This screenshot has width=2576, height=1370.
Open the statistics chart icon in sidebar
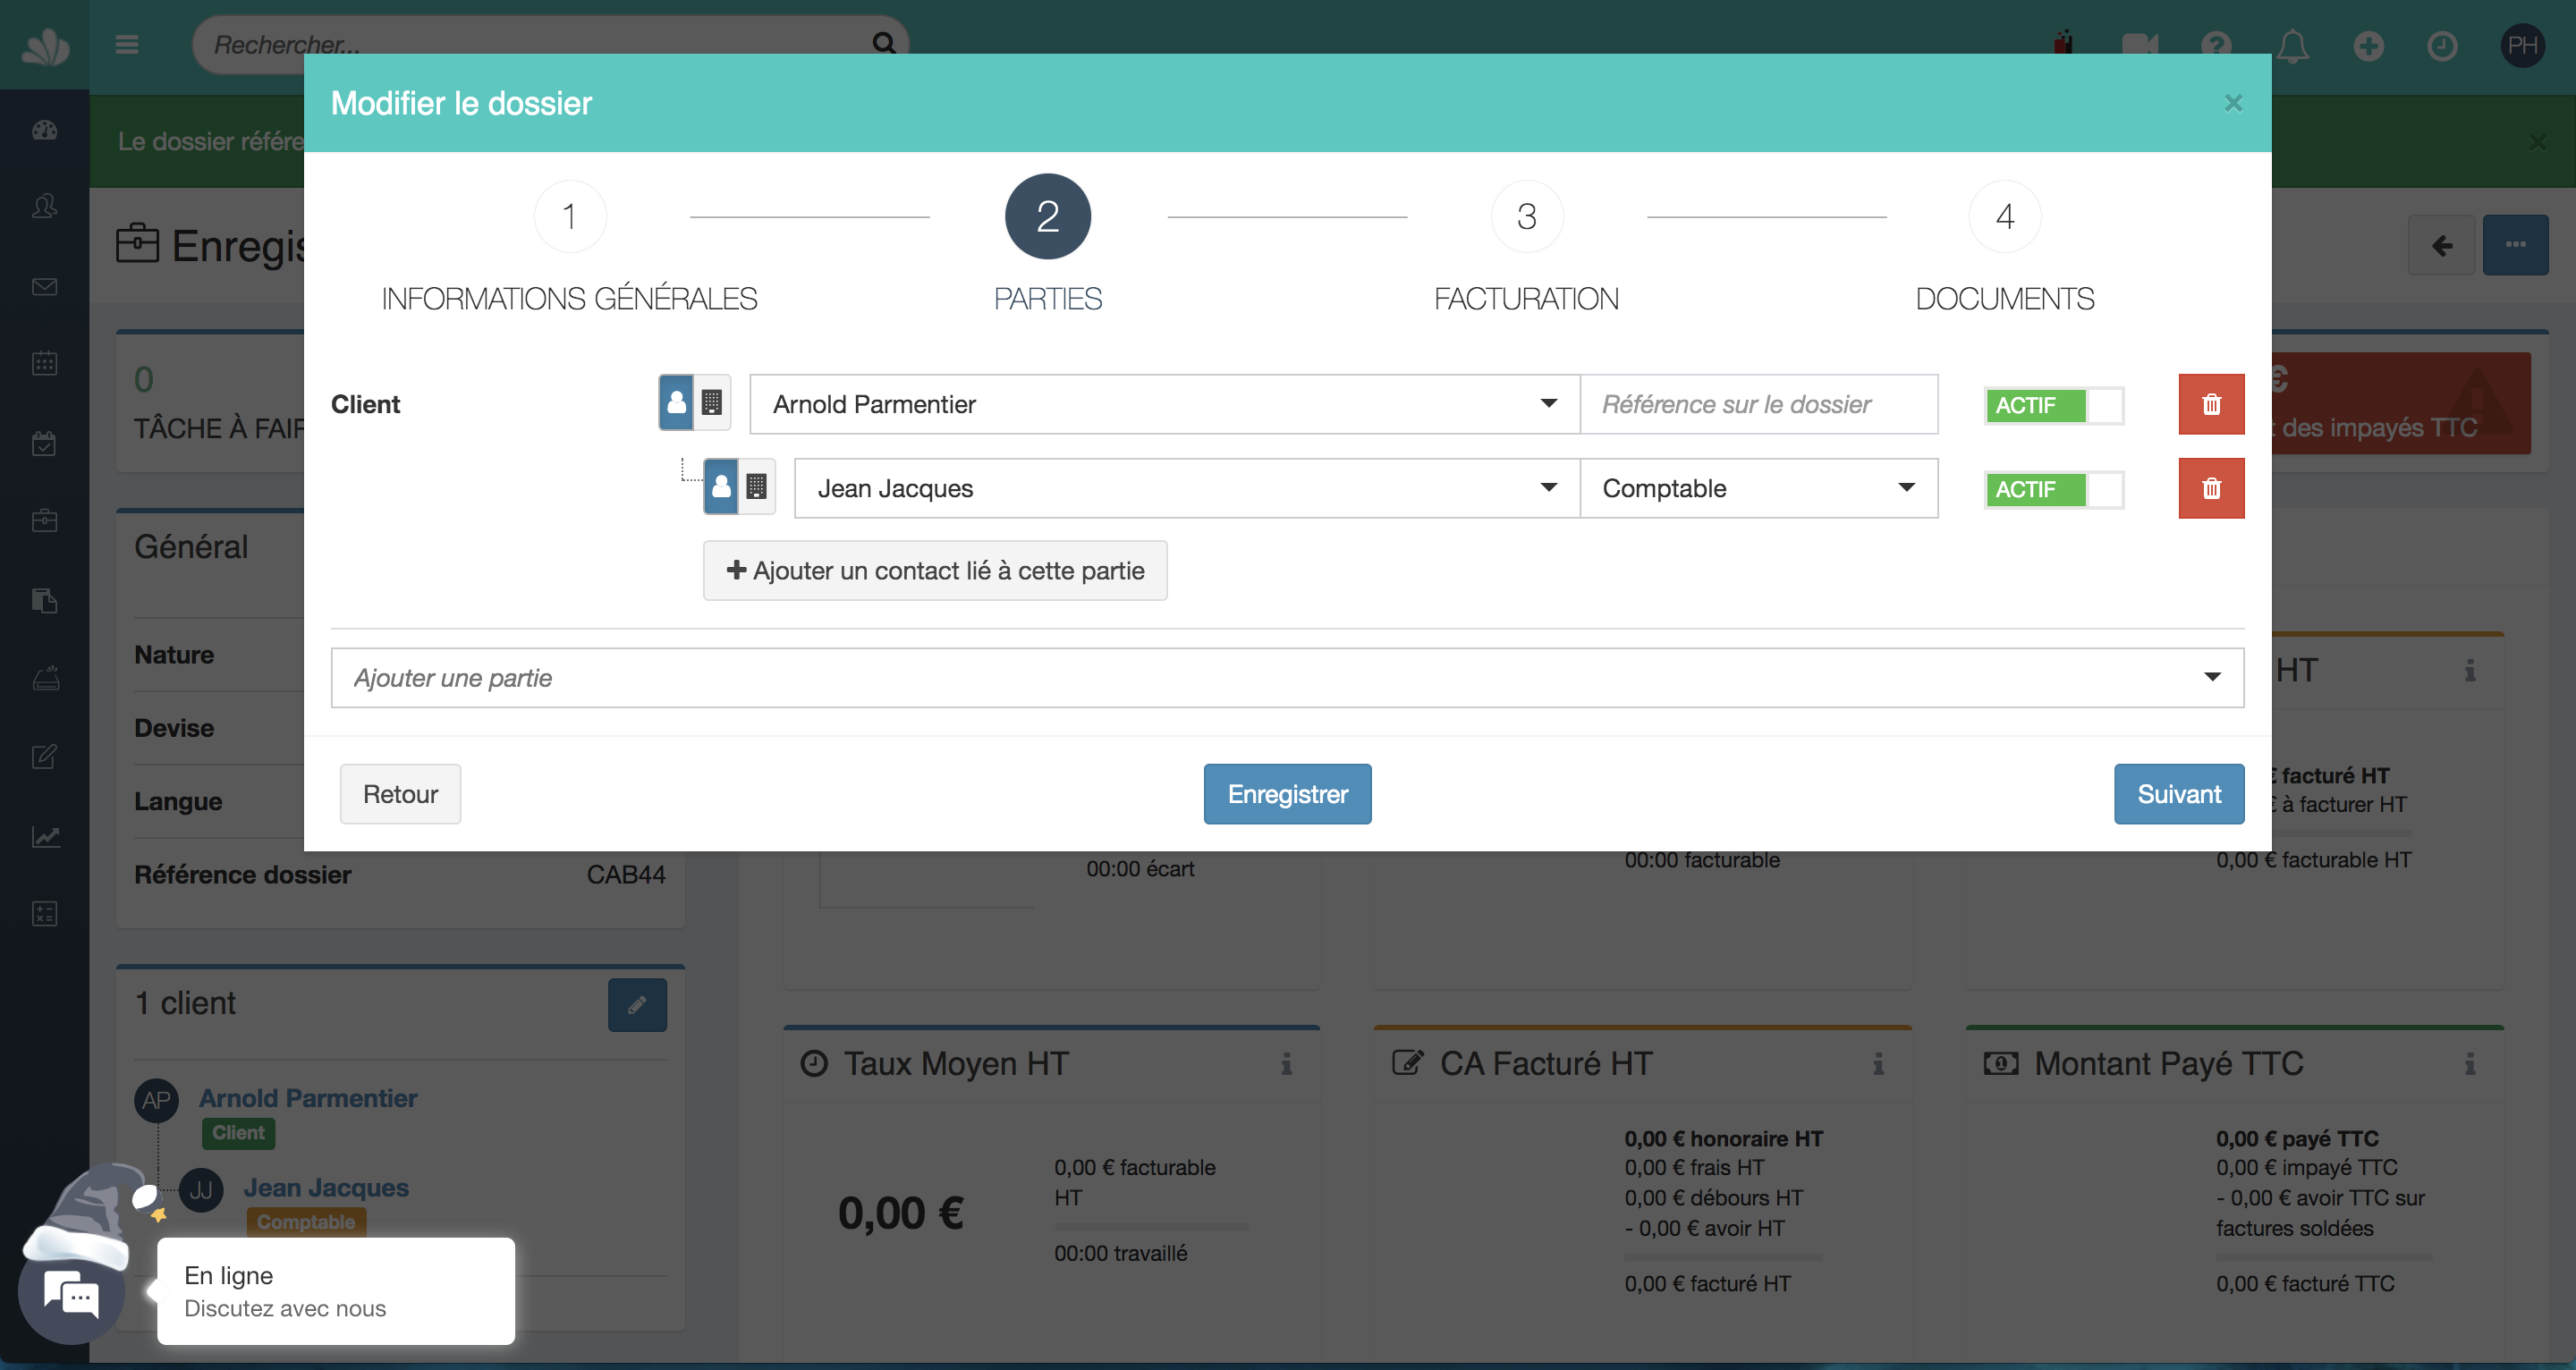click(45, 836)
